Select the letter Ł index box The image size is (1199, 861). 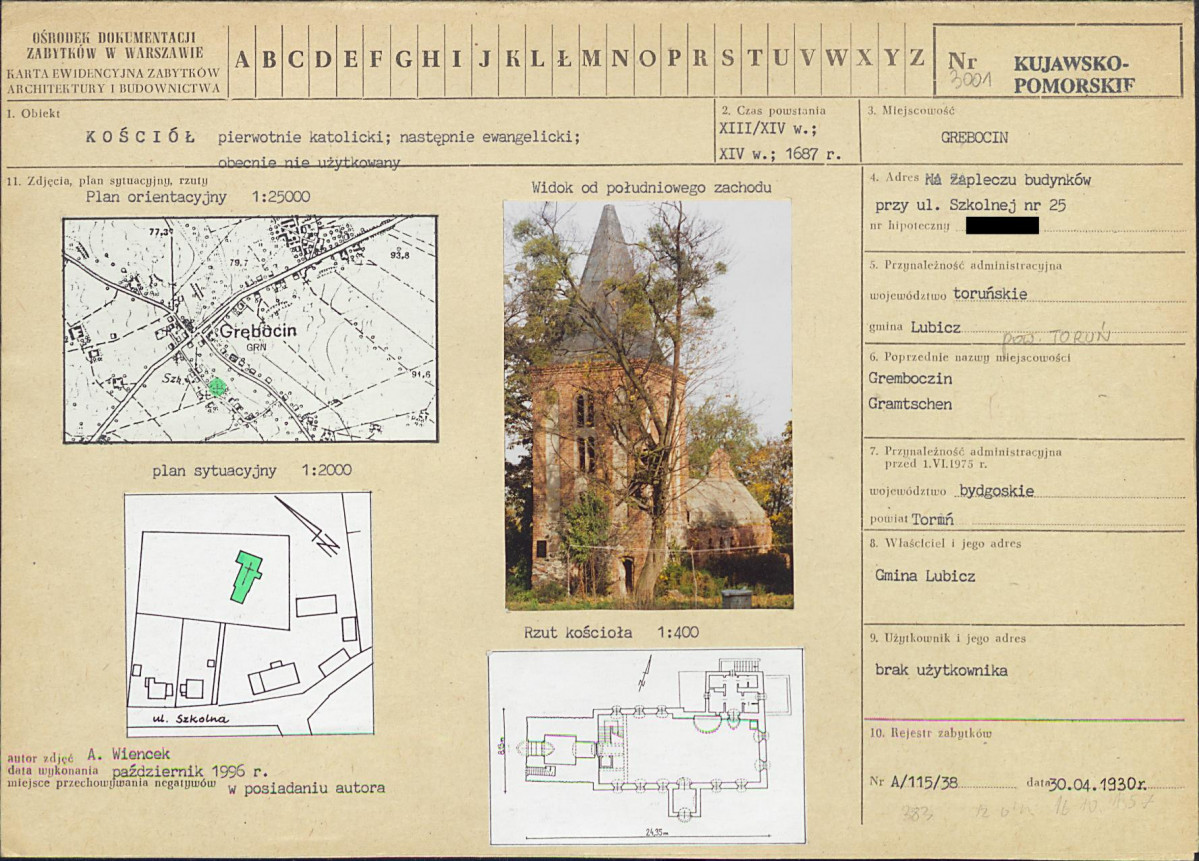pos(564,59)
